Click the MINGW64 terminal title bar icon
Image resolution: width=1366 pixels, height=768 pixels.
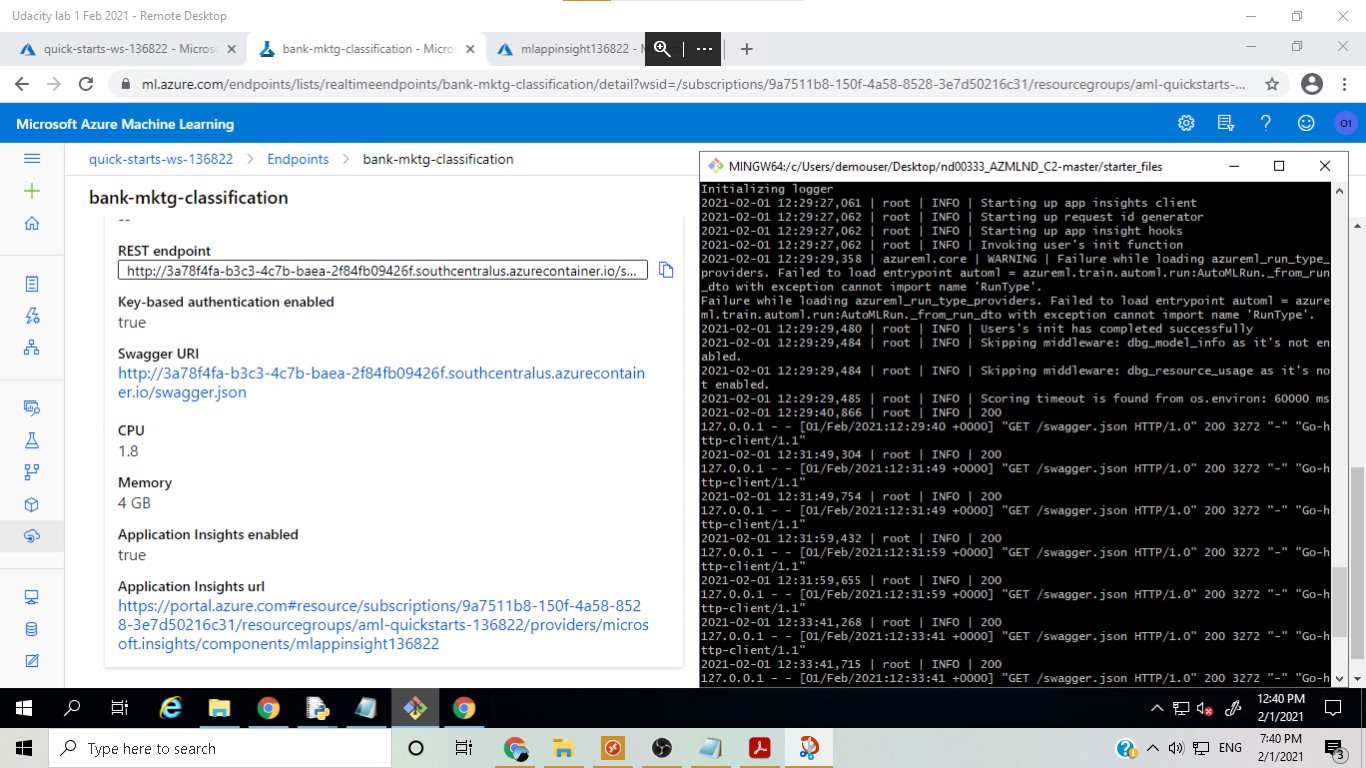pos(714,166)
